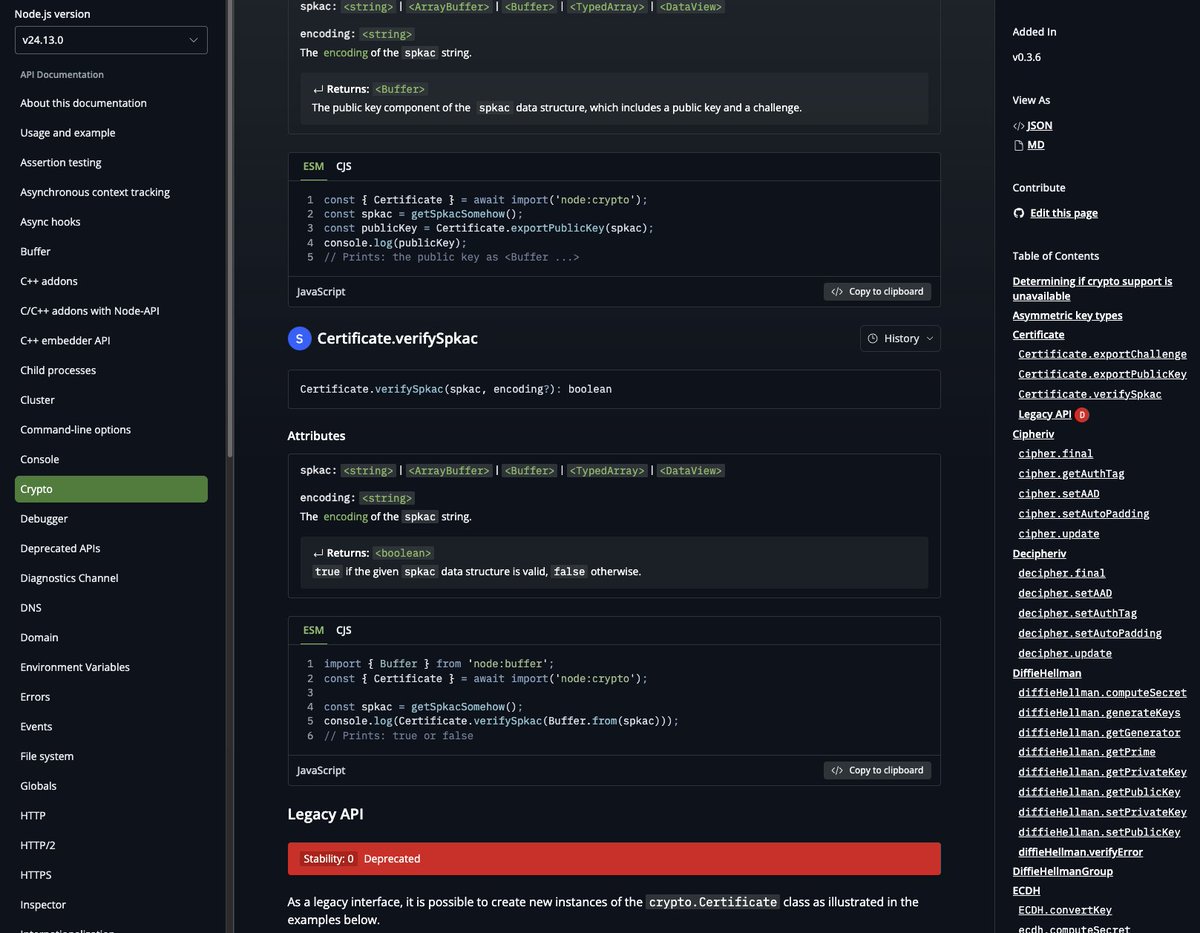Select the highlighted Crypto sidebar item
The height and width of the screenshot is (933, 1200).
click(x=111, y=489)
